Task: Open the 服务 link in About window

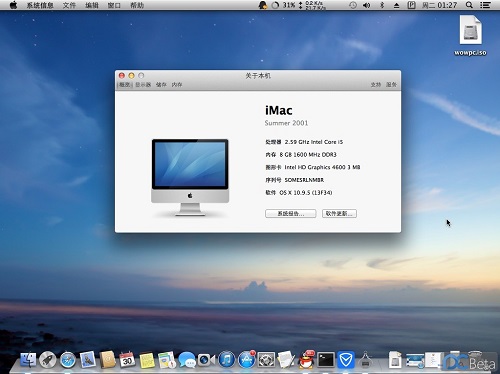Action: coord(391,85)
